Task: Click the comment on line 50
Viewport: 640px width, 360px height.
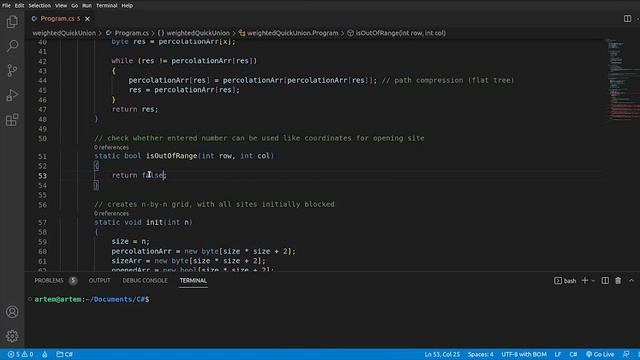Action: point(259,138)
